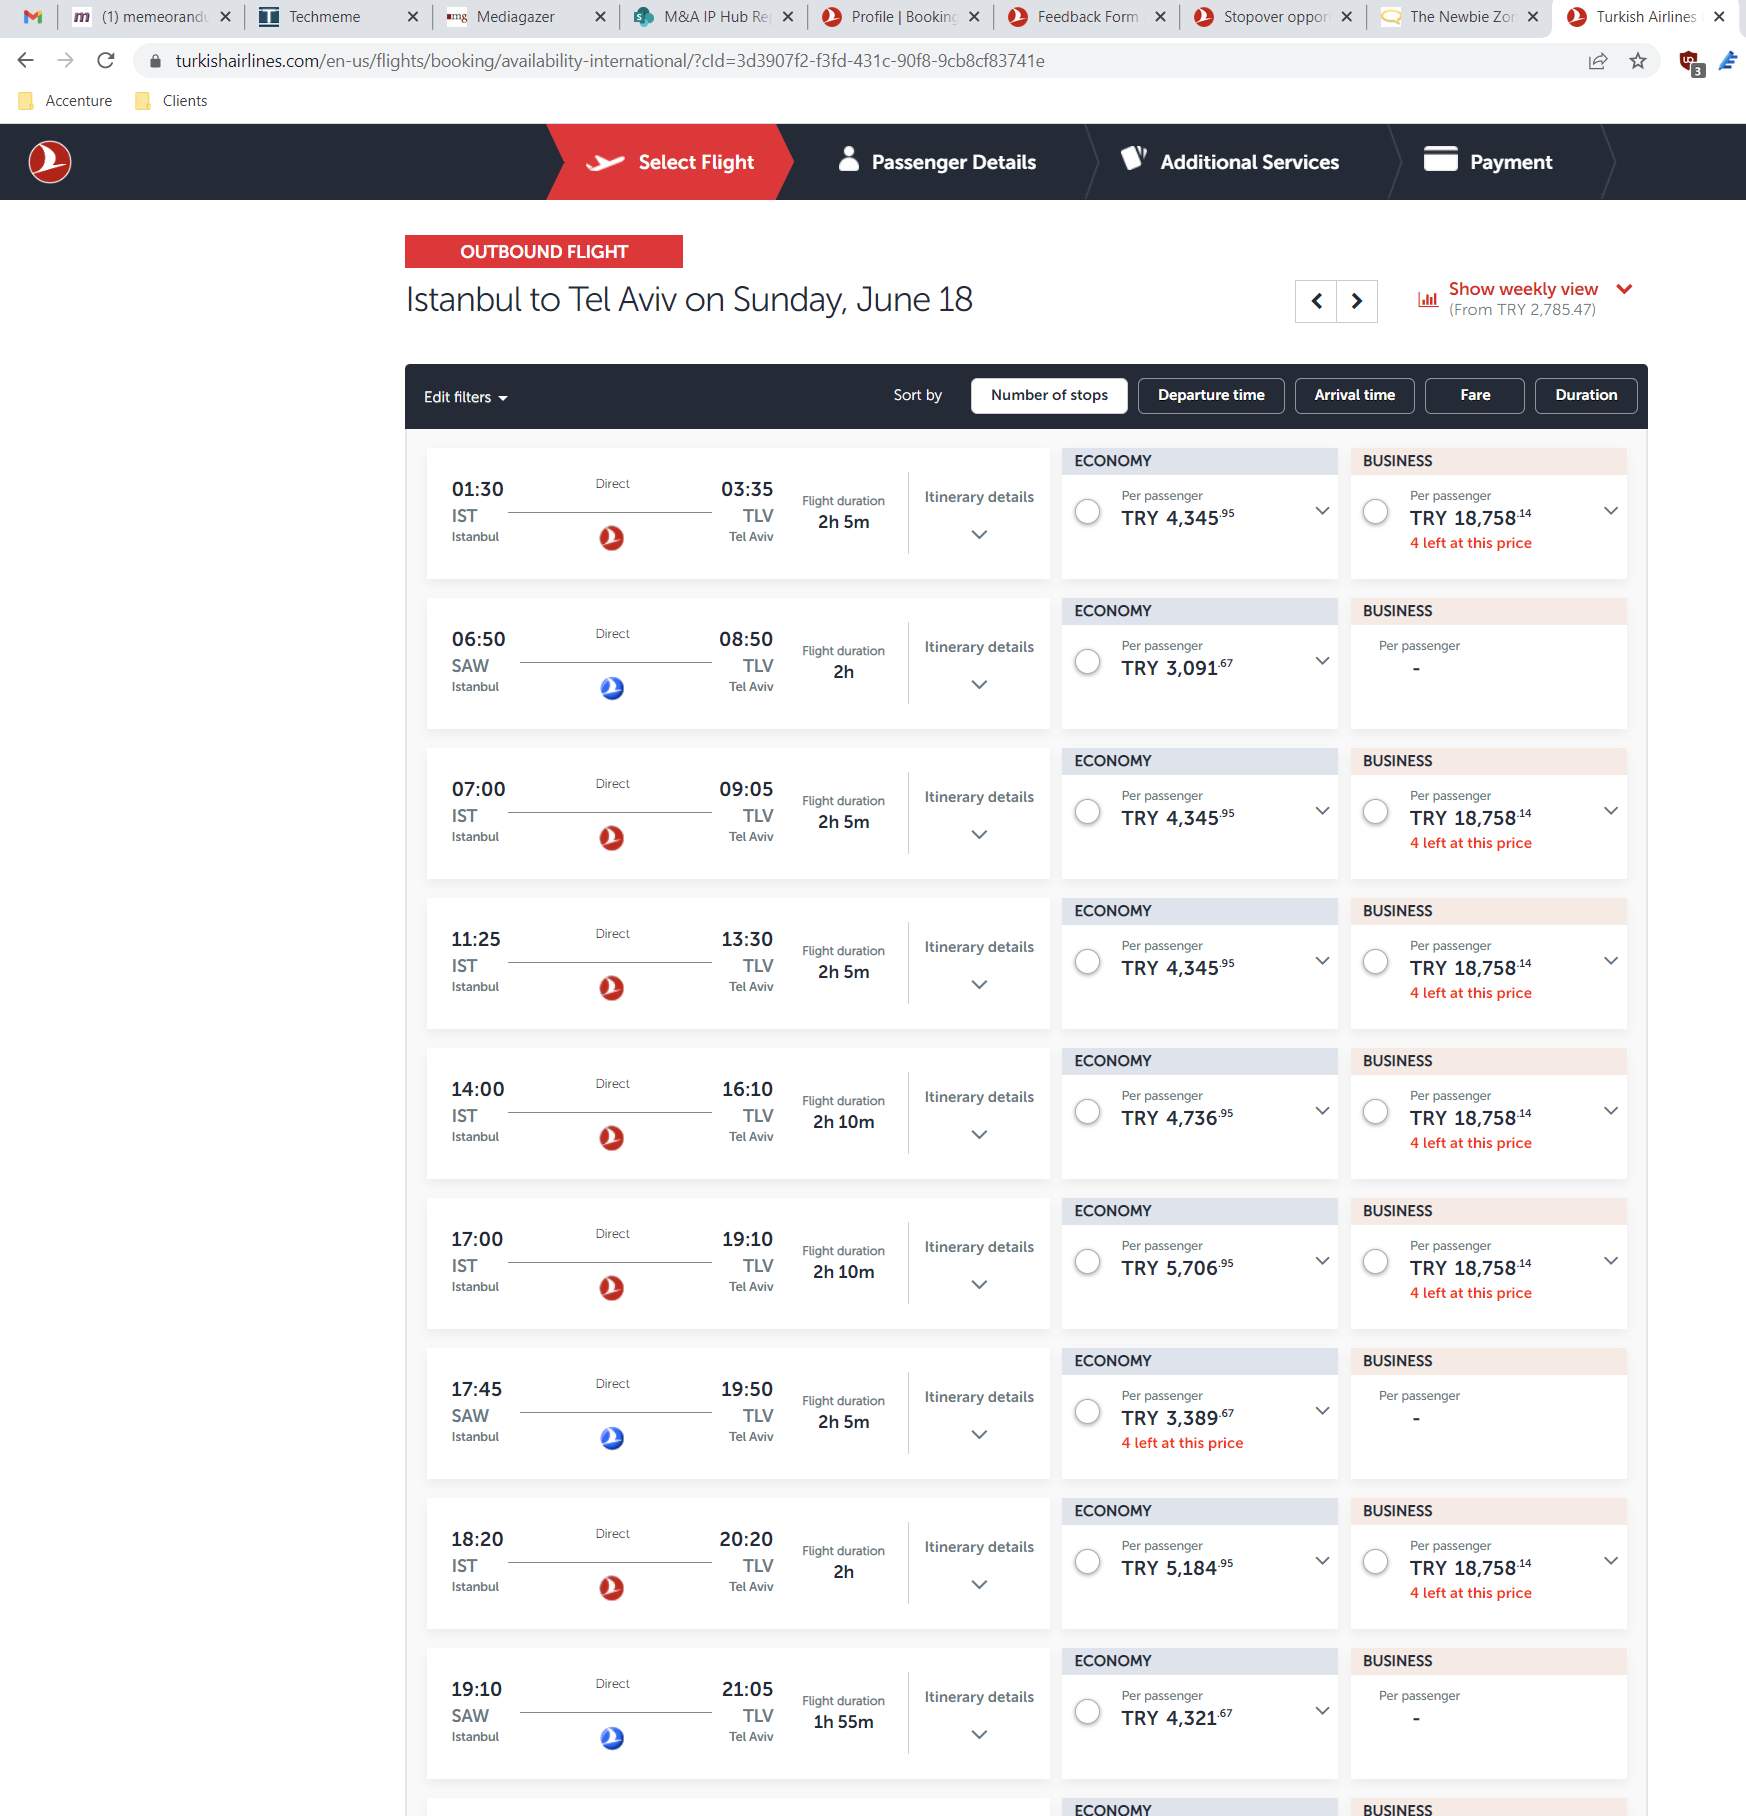The image size is (1746, 1816).
Task: Expand Itinerary details for 11:25 flight
Action: (x=979, y=965)
